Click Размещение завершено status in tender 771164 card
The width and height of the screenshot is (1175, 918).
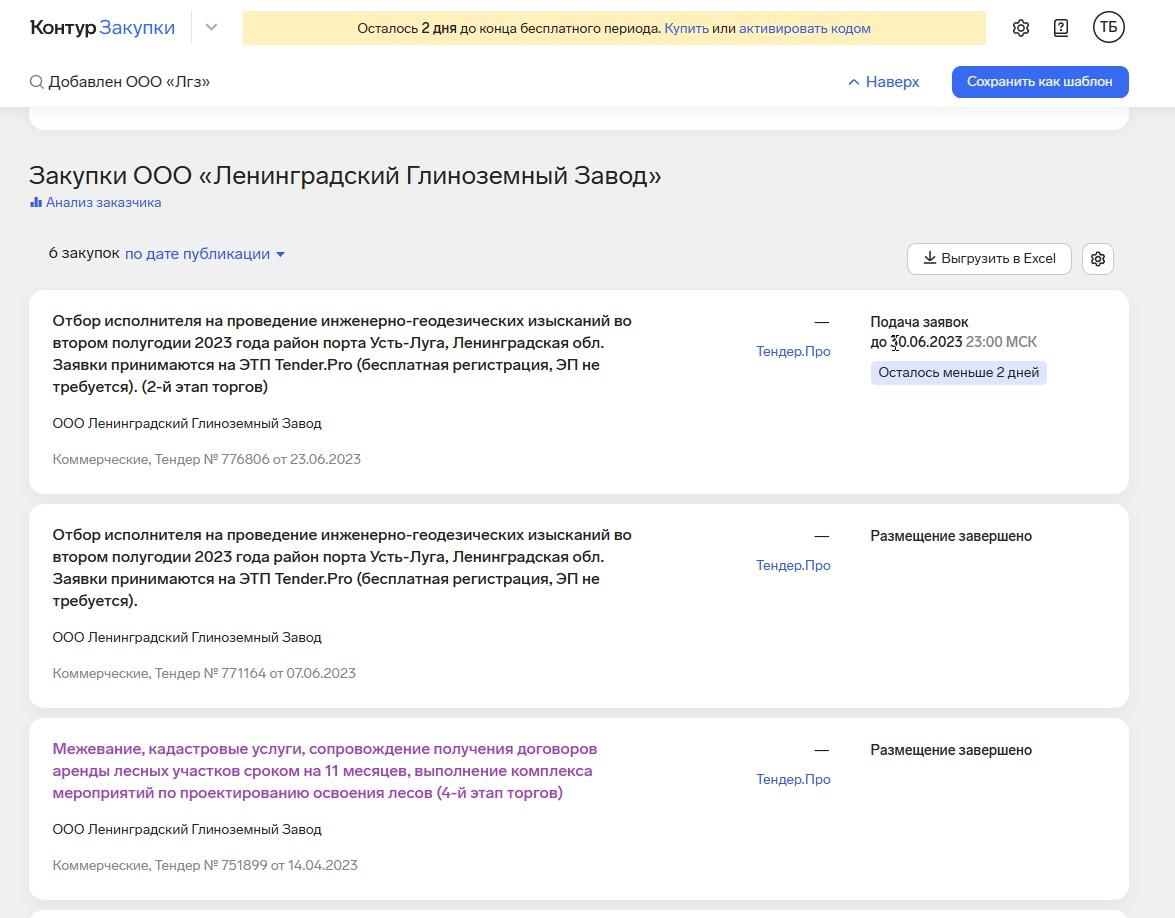(951, 536)
